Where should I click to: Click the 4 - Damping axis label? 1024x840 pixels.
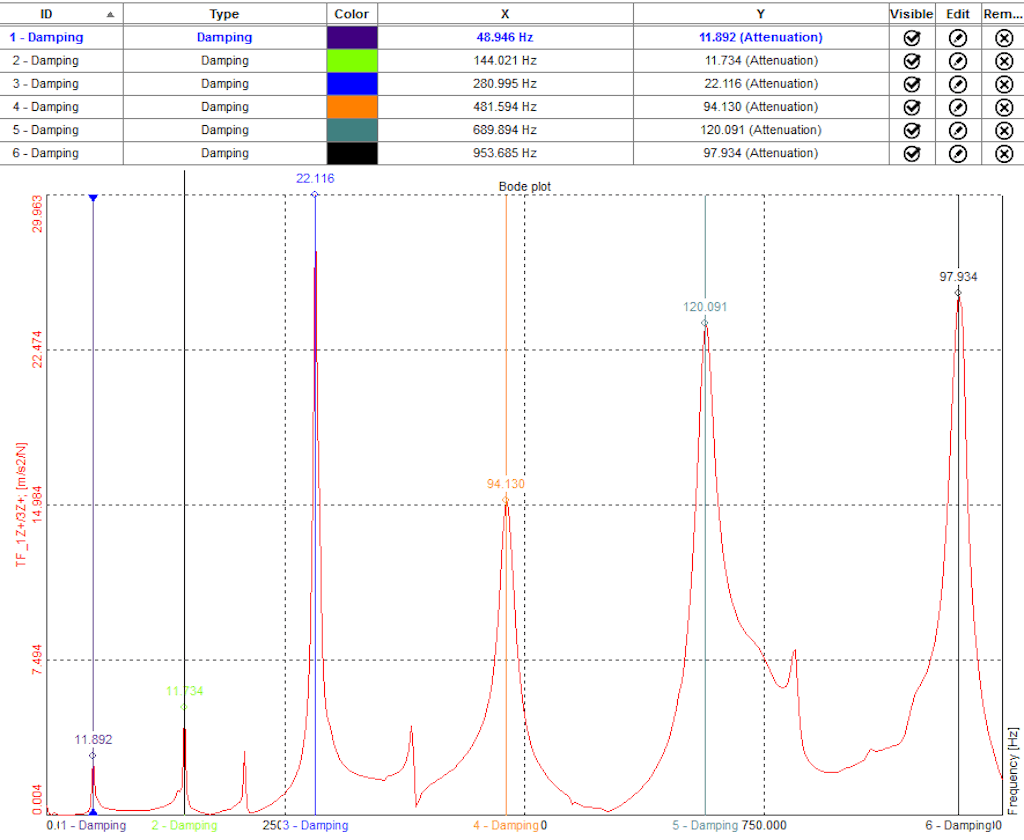506,826
